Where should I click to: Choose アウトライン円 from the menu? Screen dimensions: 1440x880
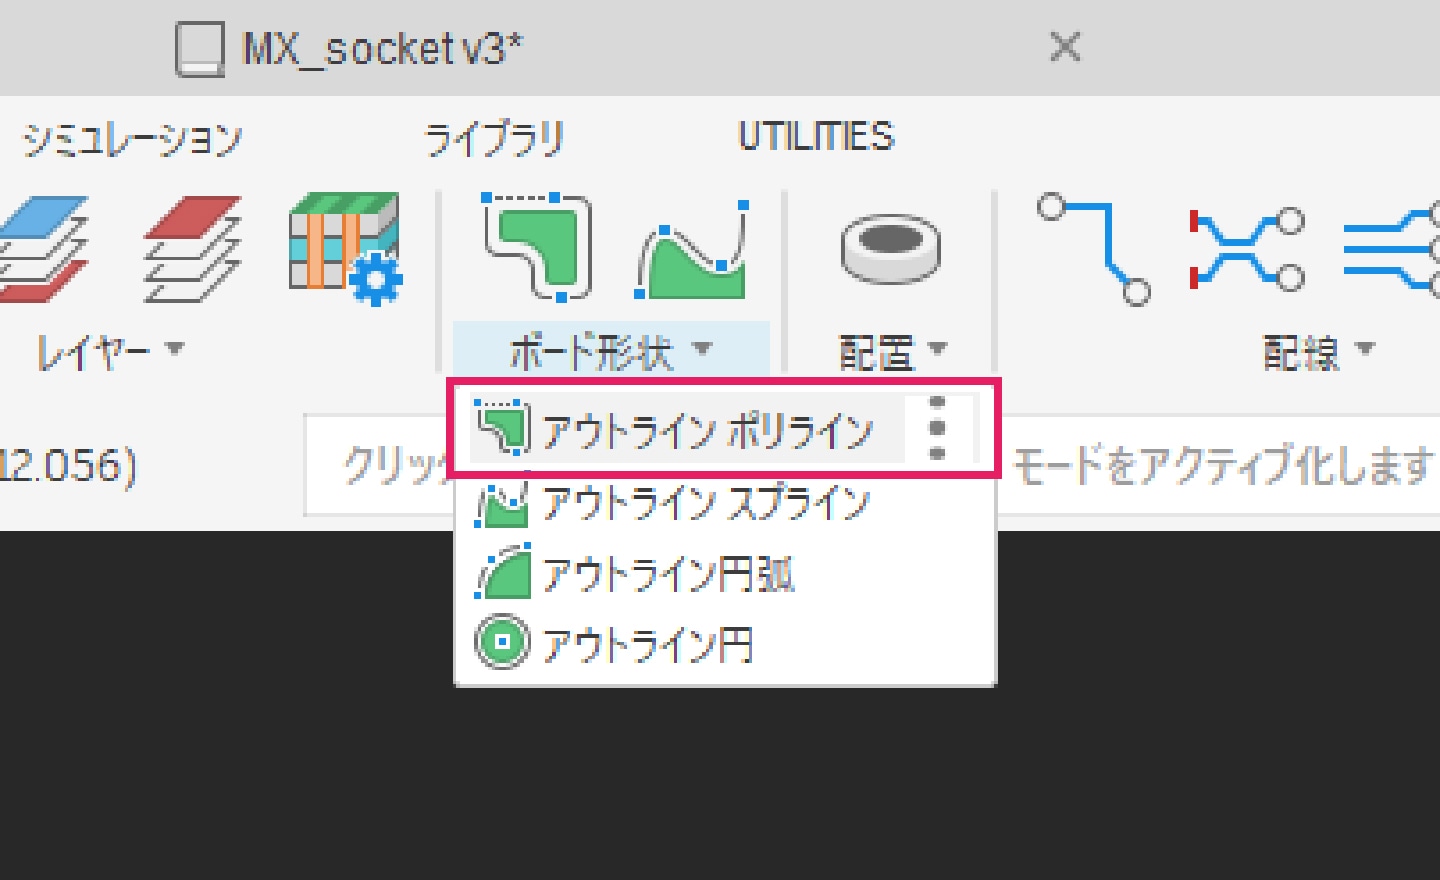(x=647, y=645)
